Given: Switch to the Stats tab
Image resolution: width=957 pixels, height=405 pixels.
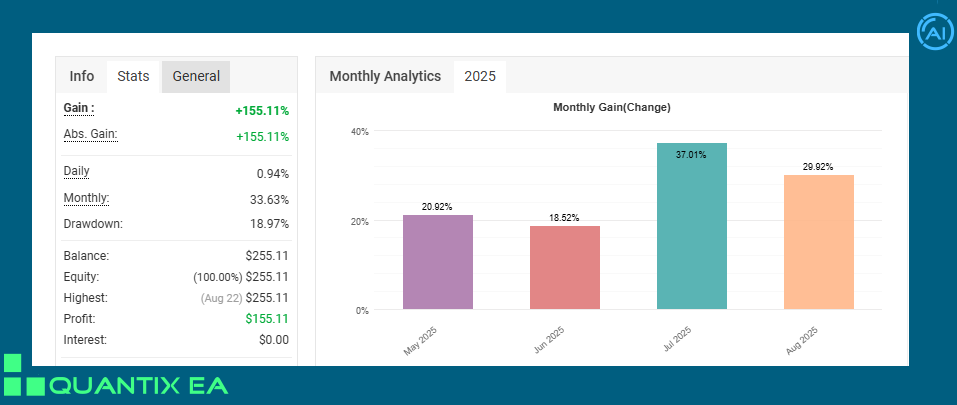Looking at the screenshot, I should [x=133, y=76].
